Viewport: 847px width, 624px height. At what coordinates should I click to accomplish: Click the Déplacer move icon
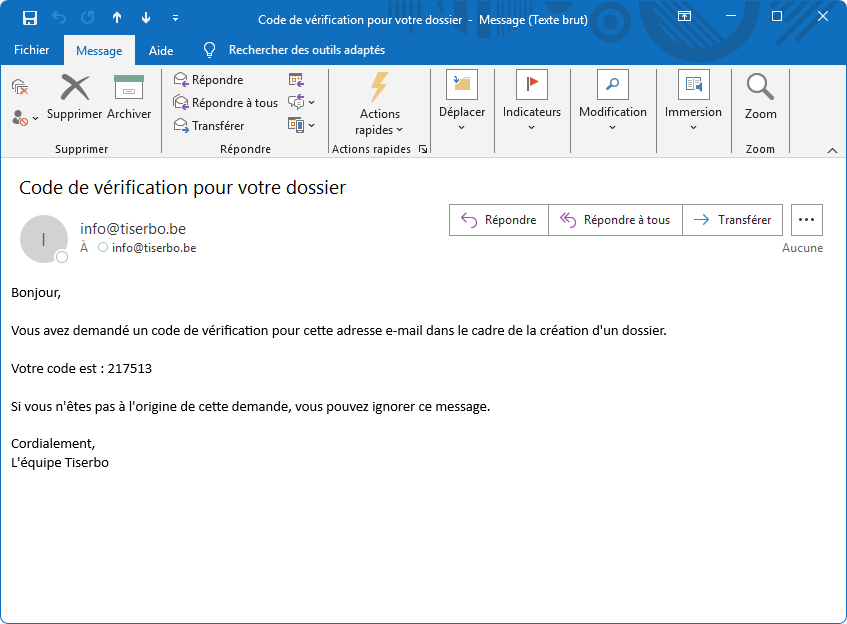[x=461, y=85]
